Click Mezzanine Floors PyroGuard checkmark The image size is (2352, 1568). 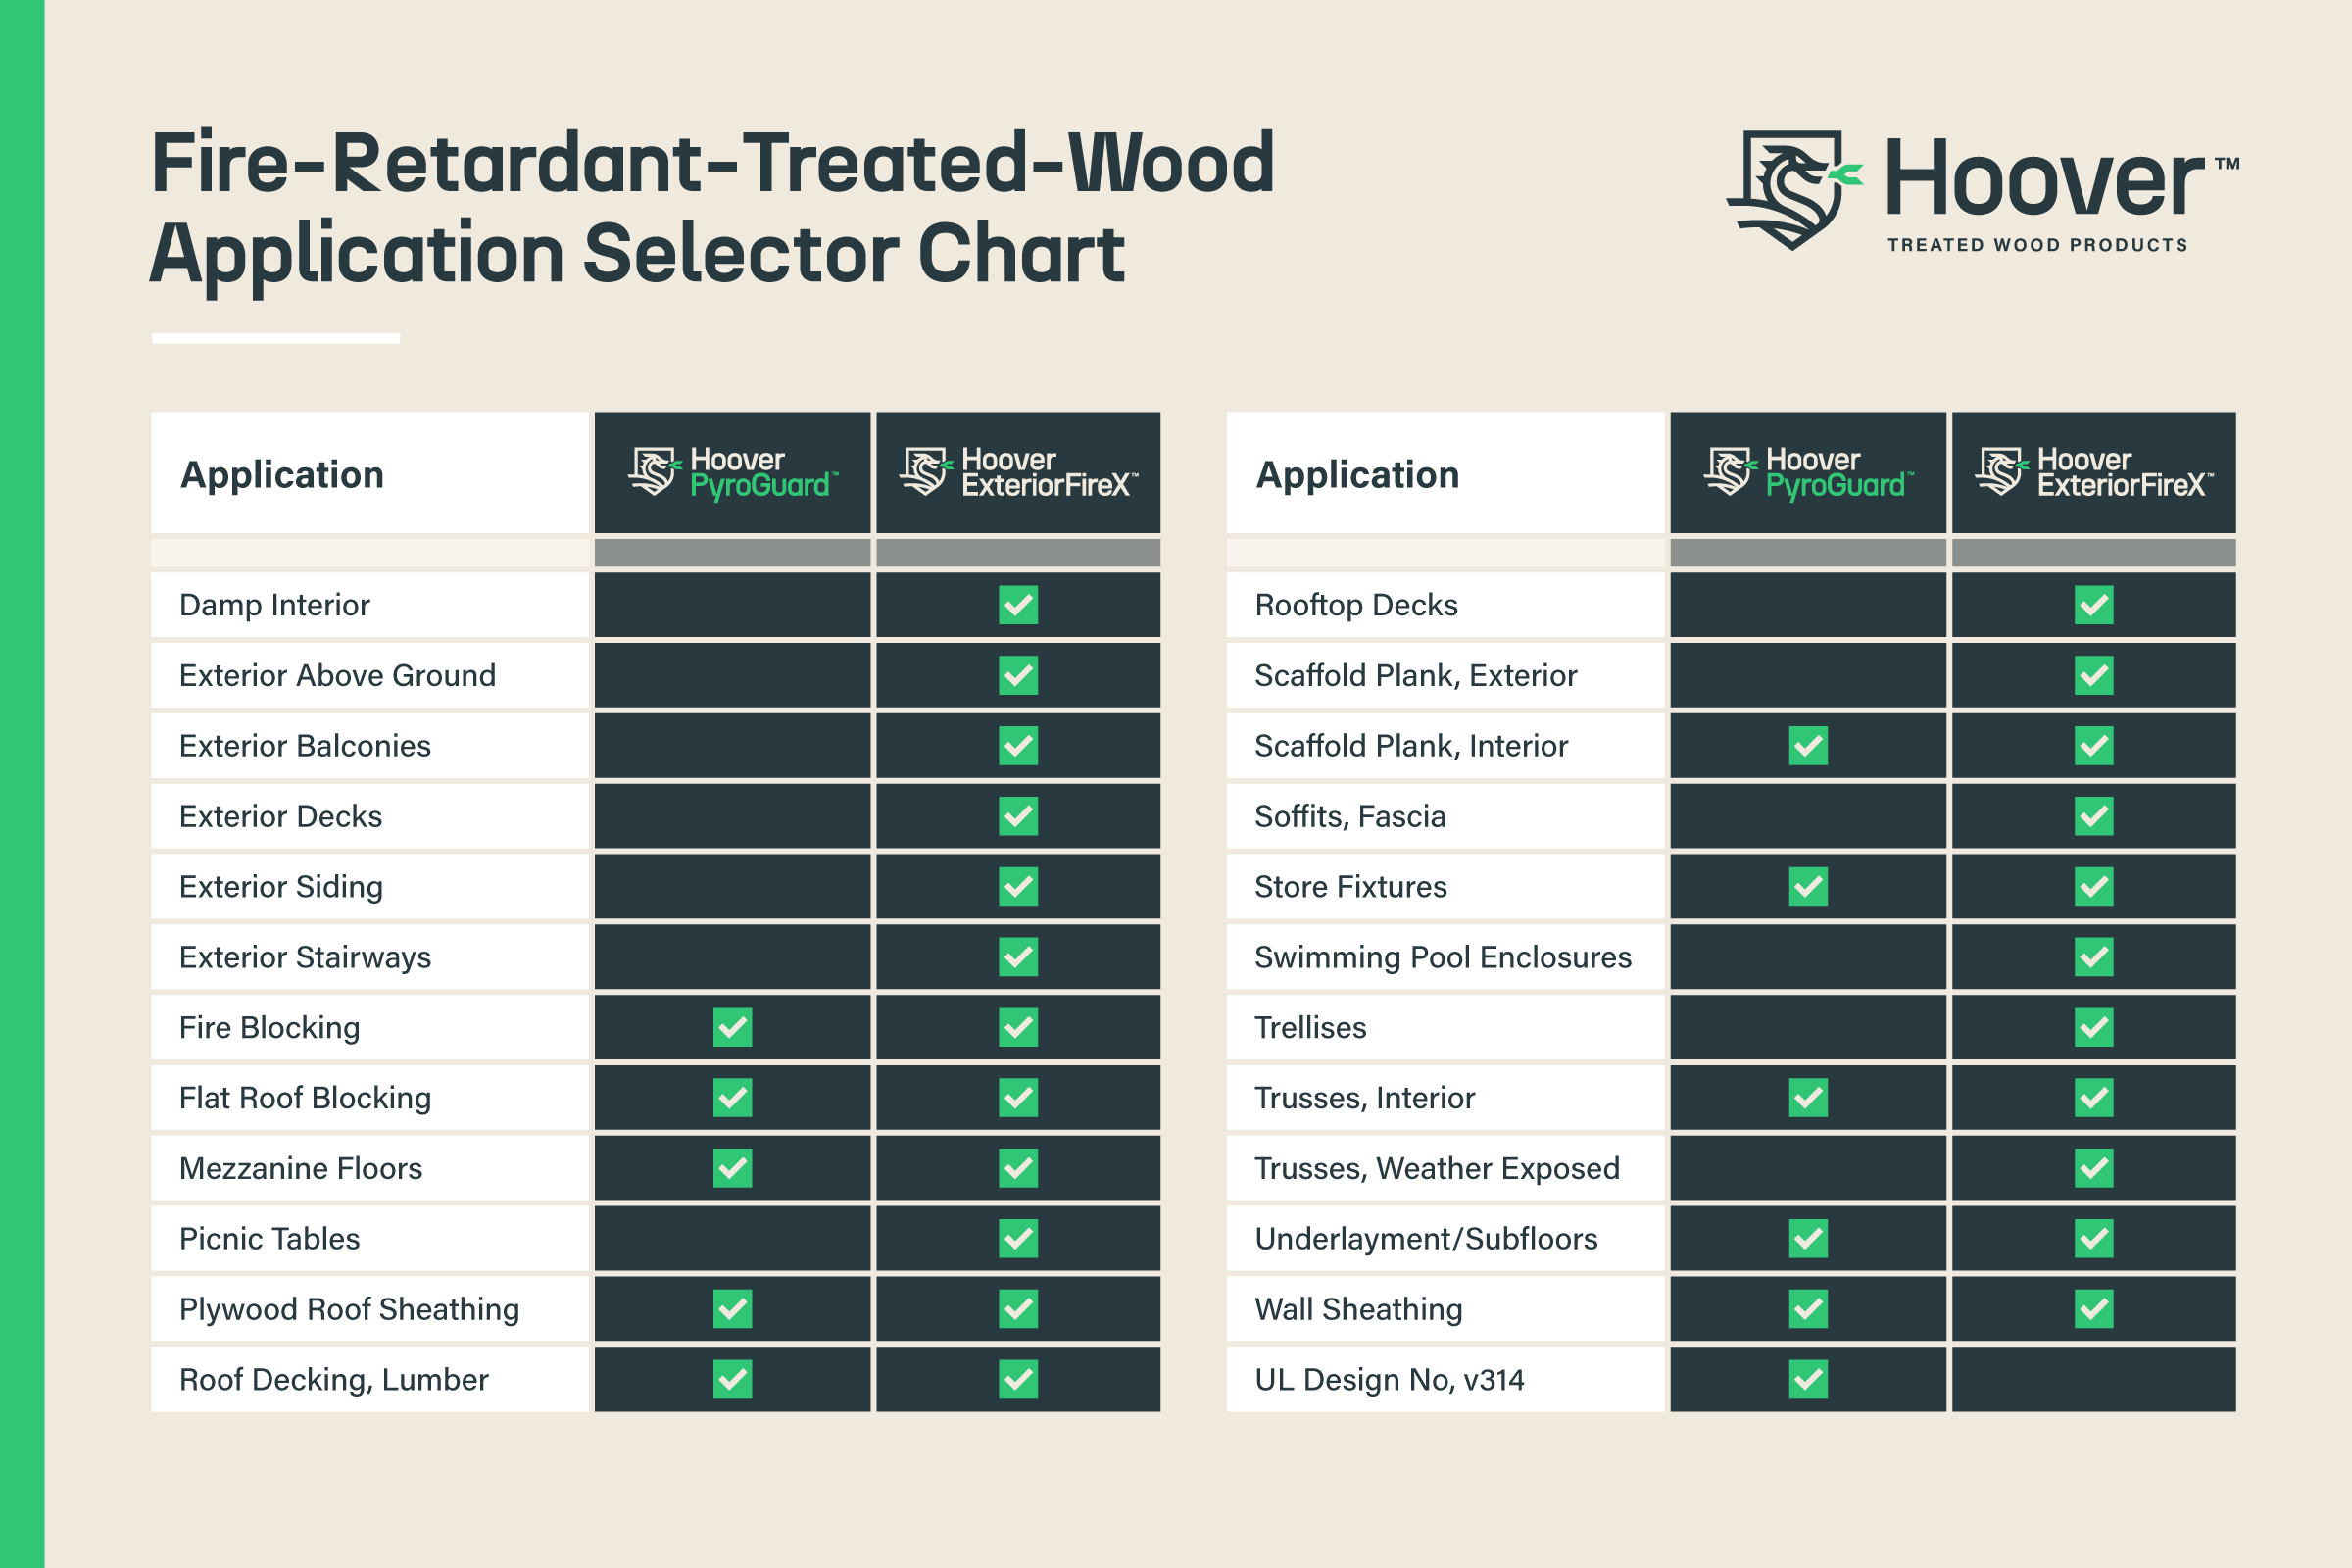tap(733, 1168)
